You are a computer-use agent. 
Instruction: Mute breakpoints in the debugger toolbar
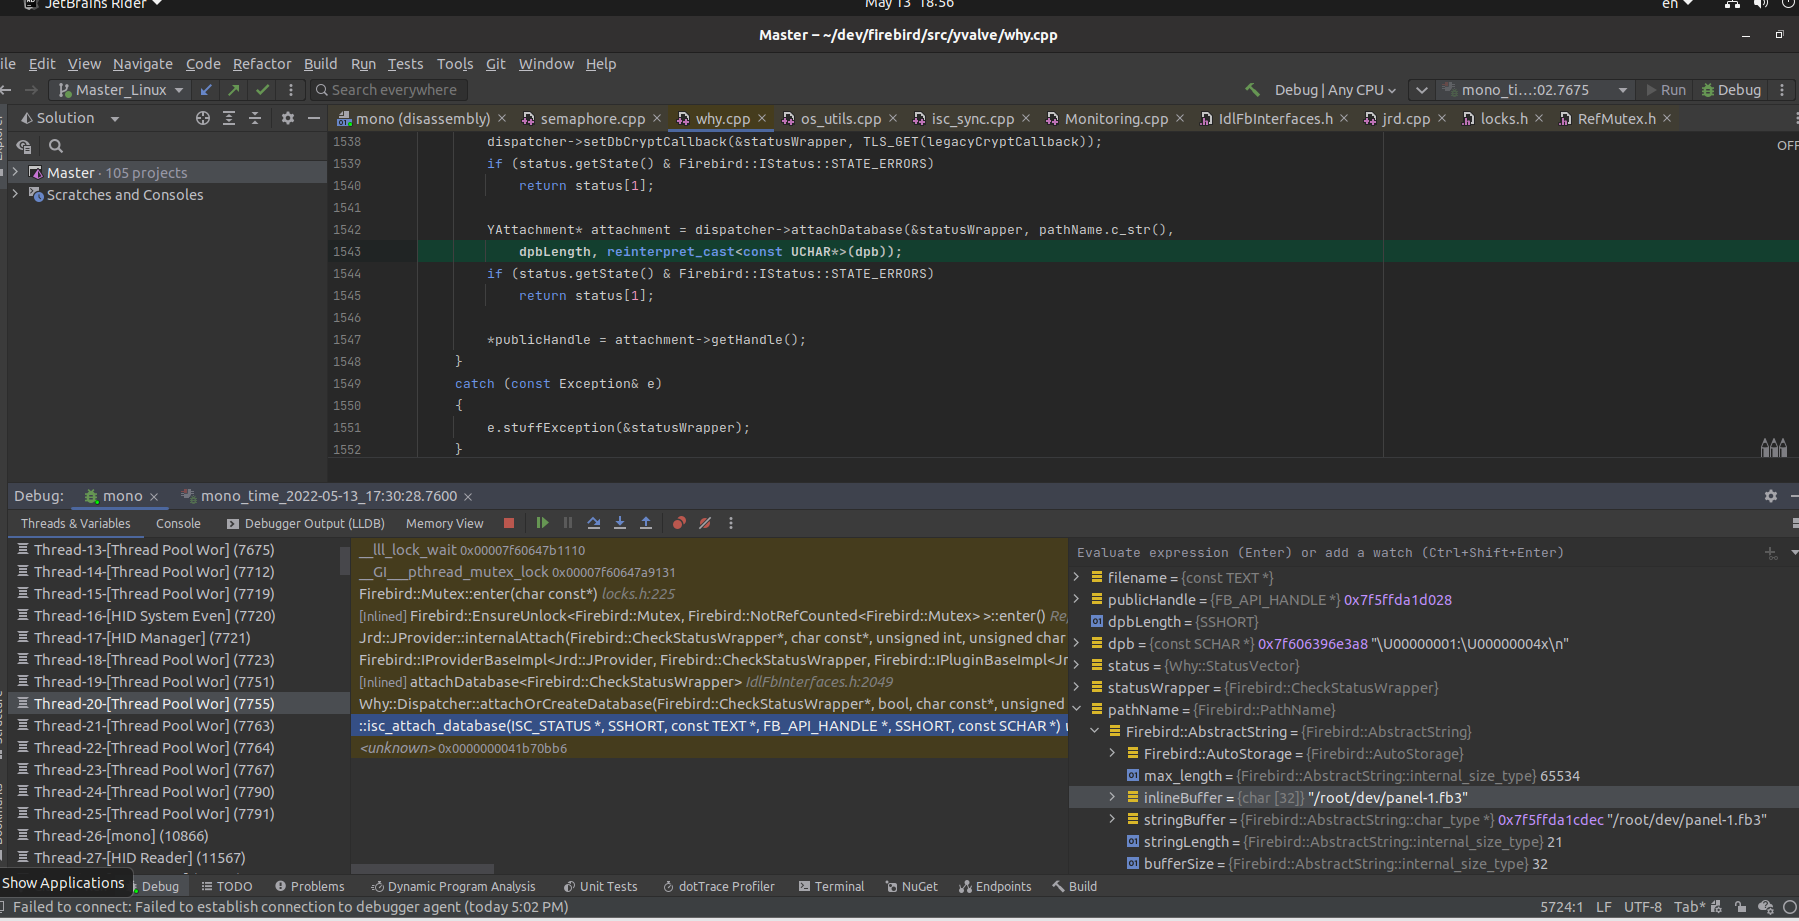click(705, 523)
